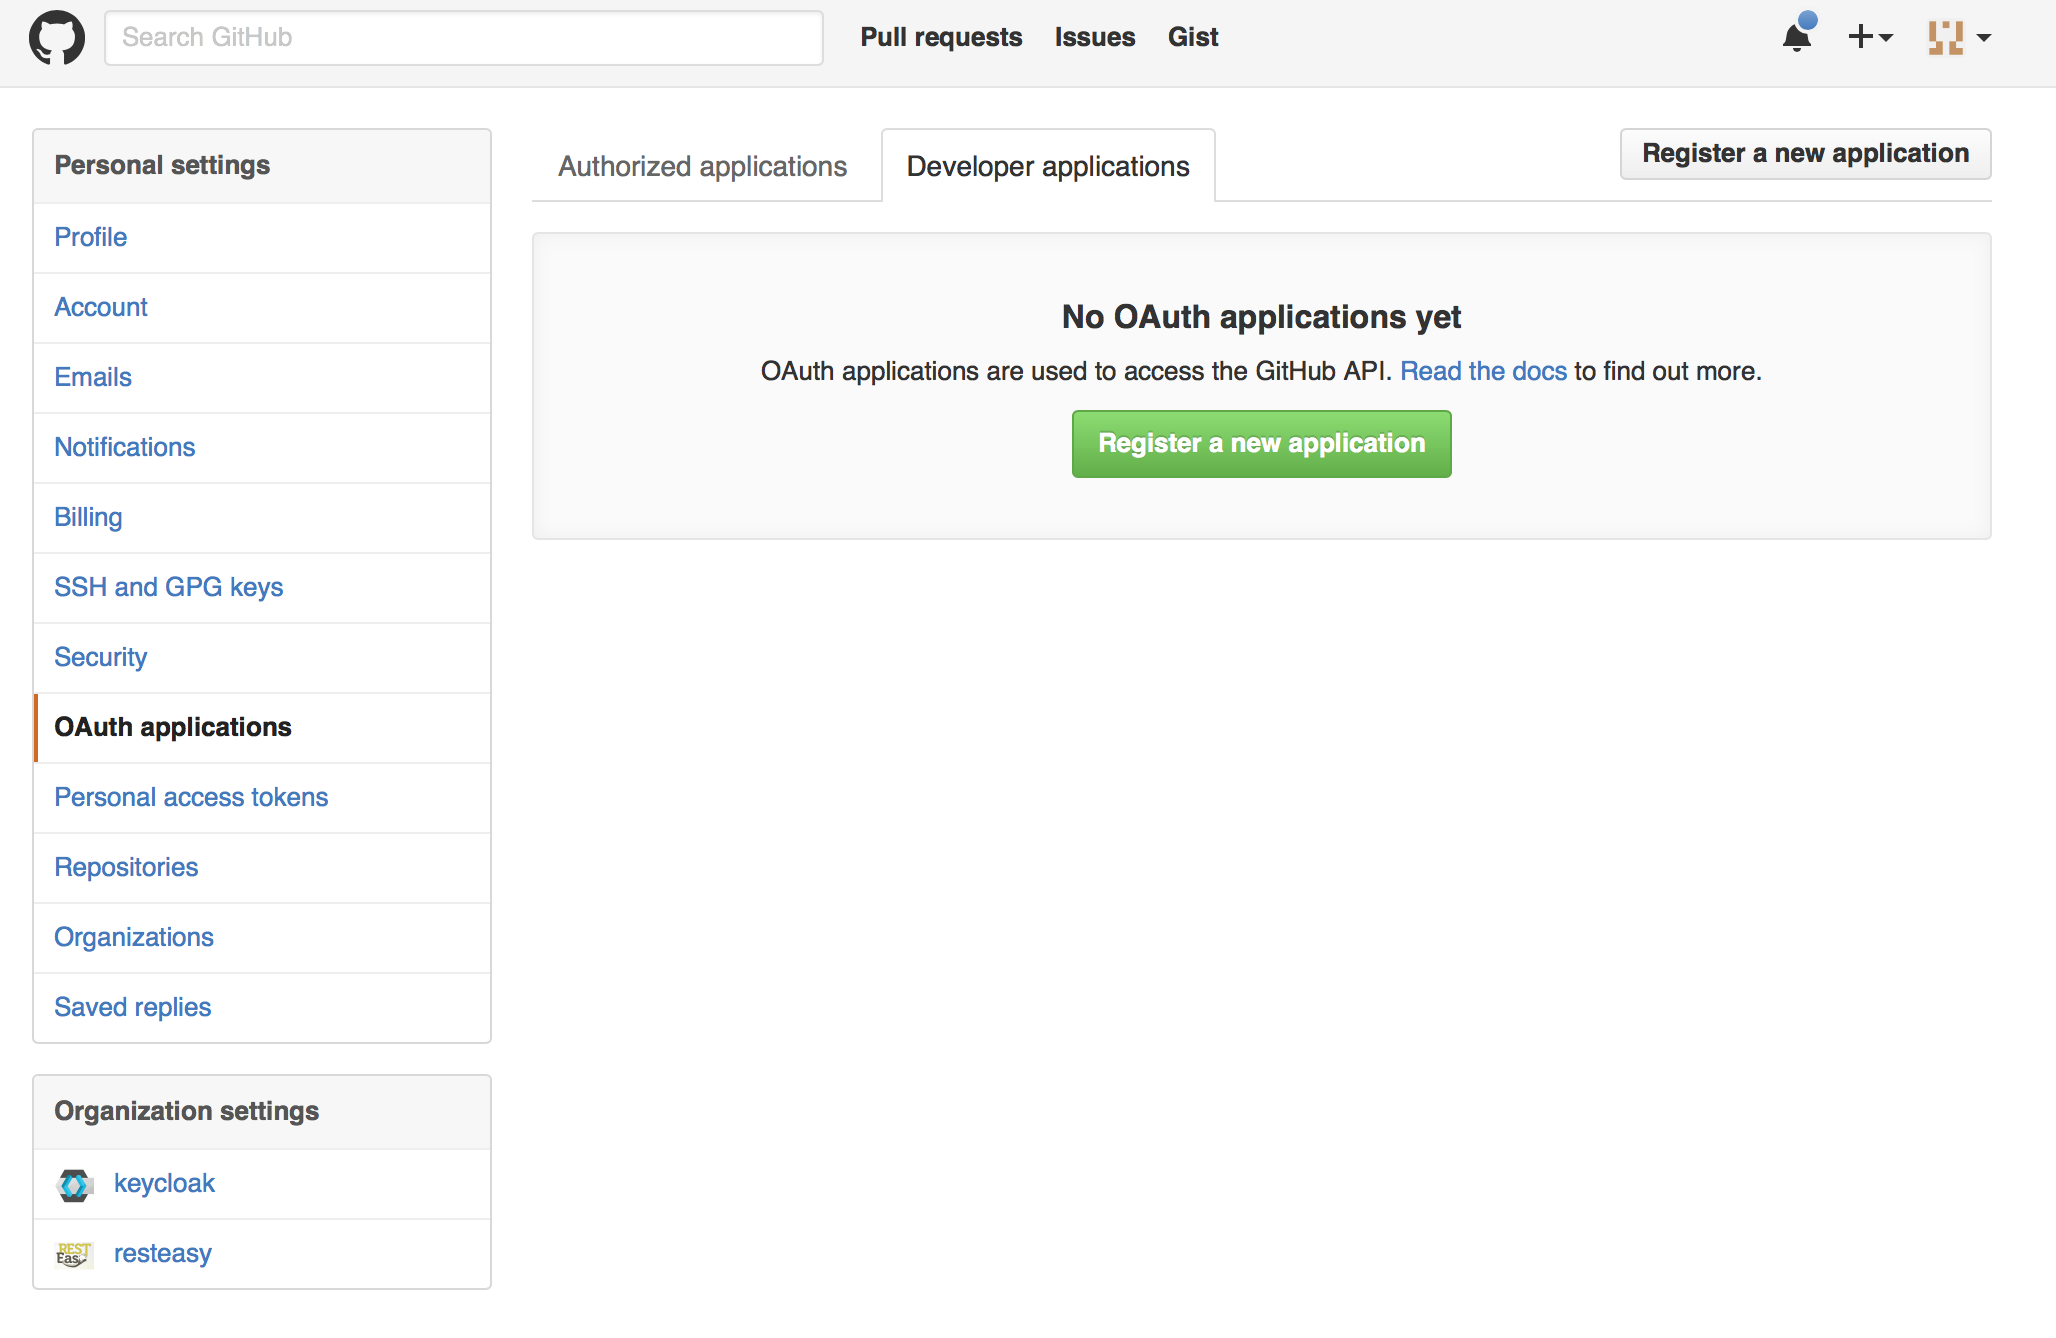
Task: Go to SSH and GPG keys settings
Action: (168, 587)
